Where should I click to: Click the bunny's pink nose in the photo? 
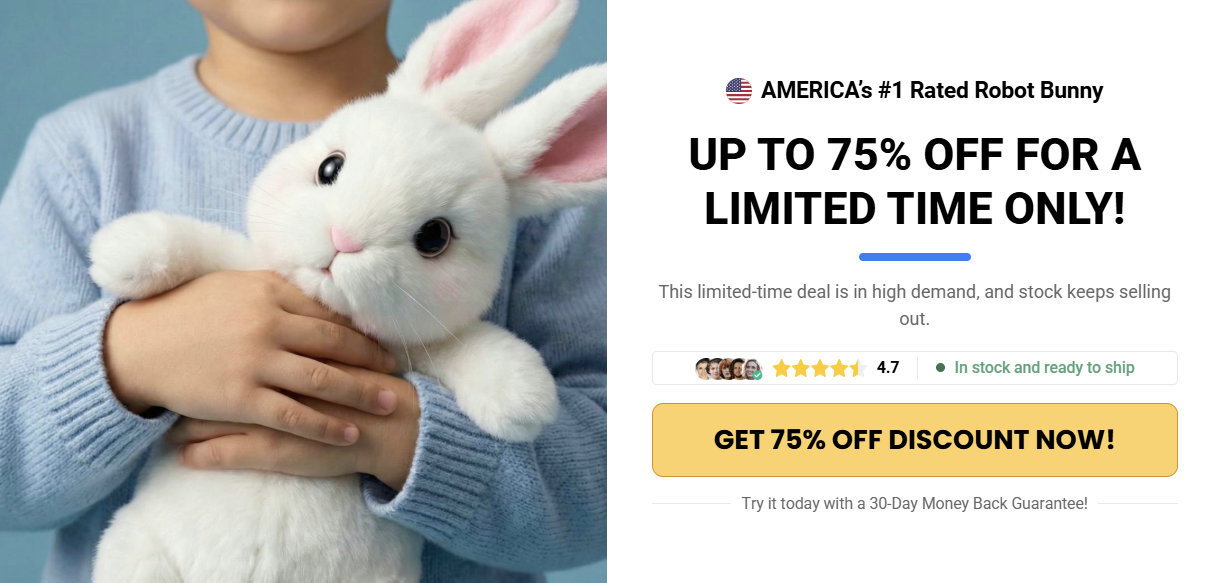click(x=346, y=240)
